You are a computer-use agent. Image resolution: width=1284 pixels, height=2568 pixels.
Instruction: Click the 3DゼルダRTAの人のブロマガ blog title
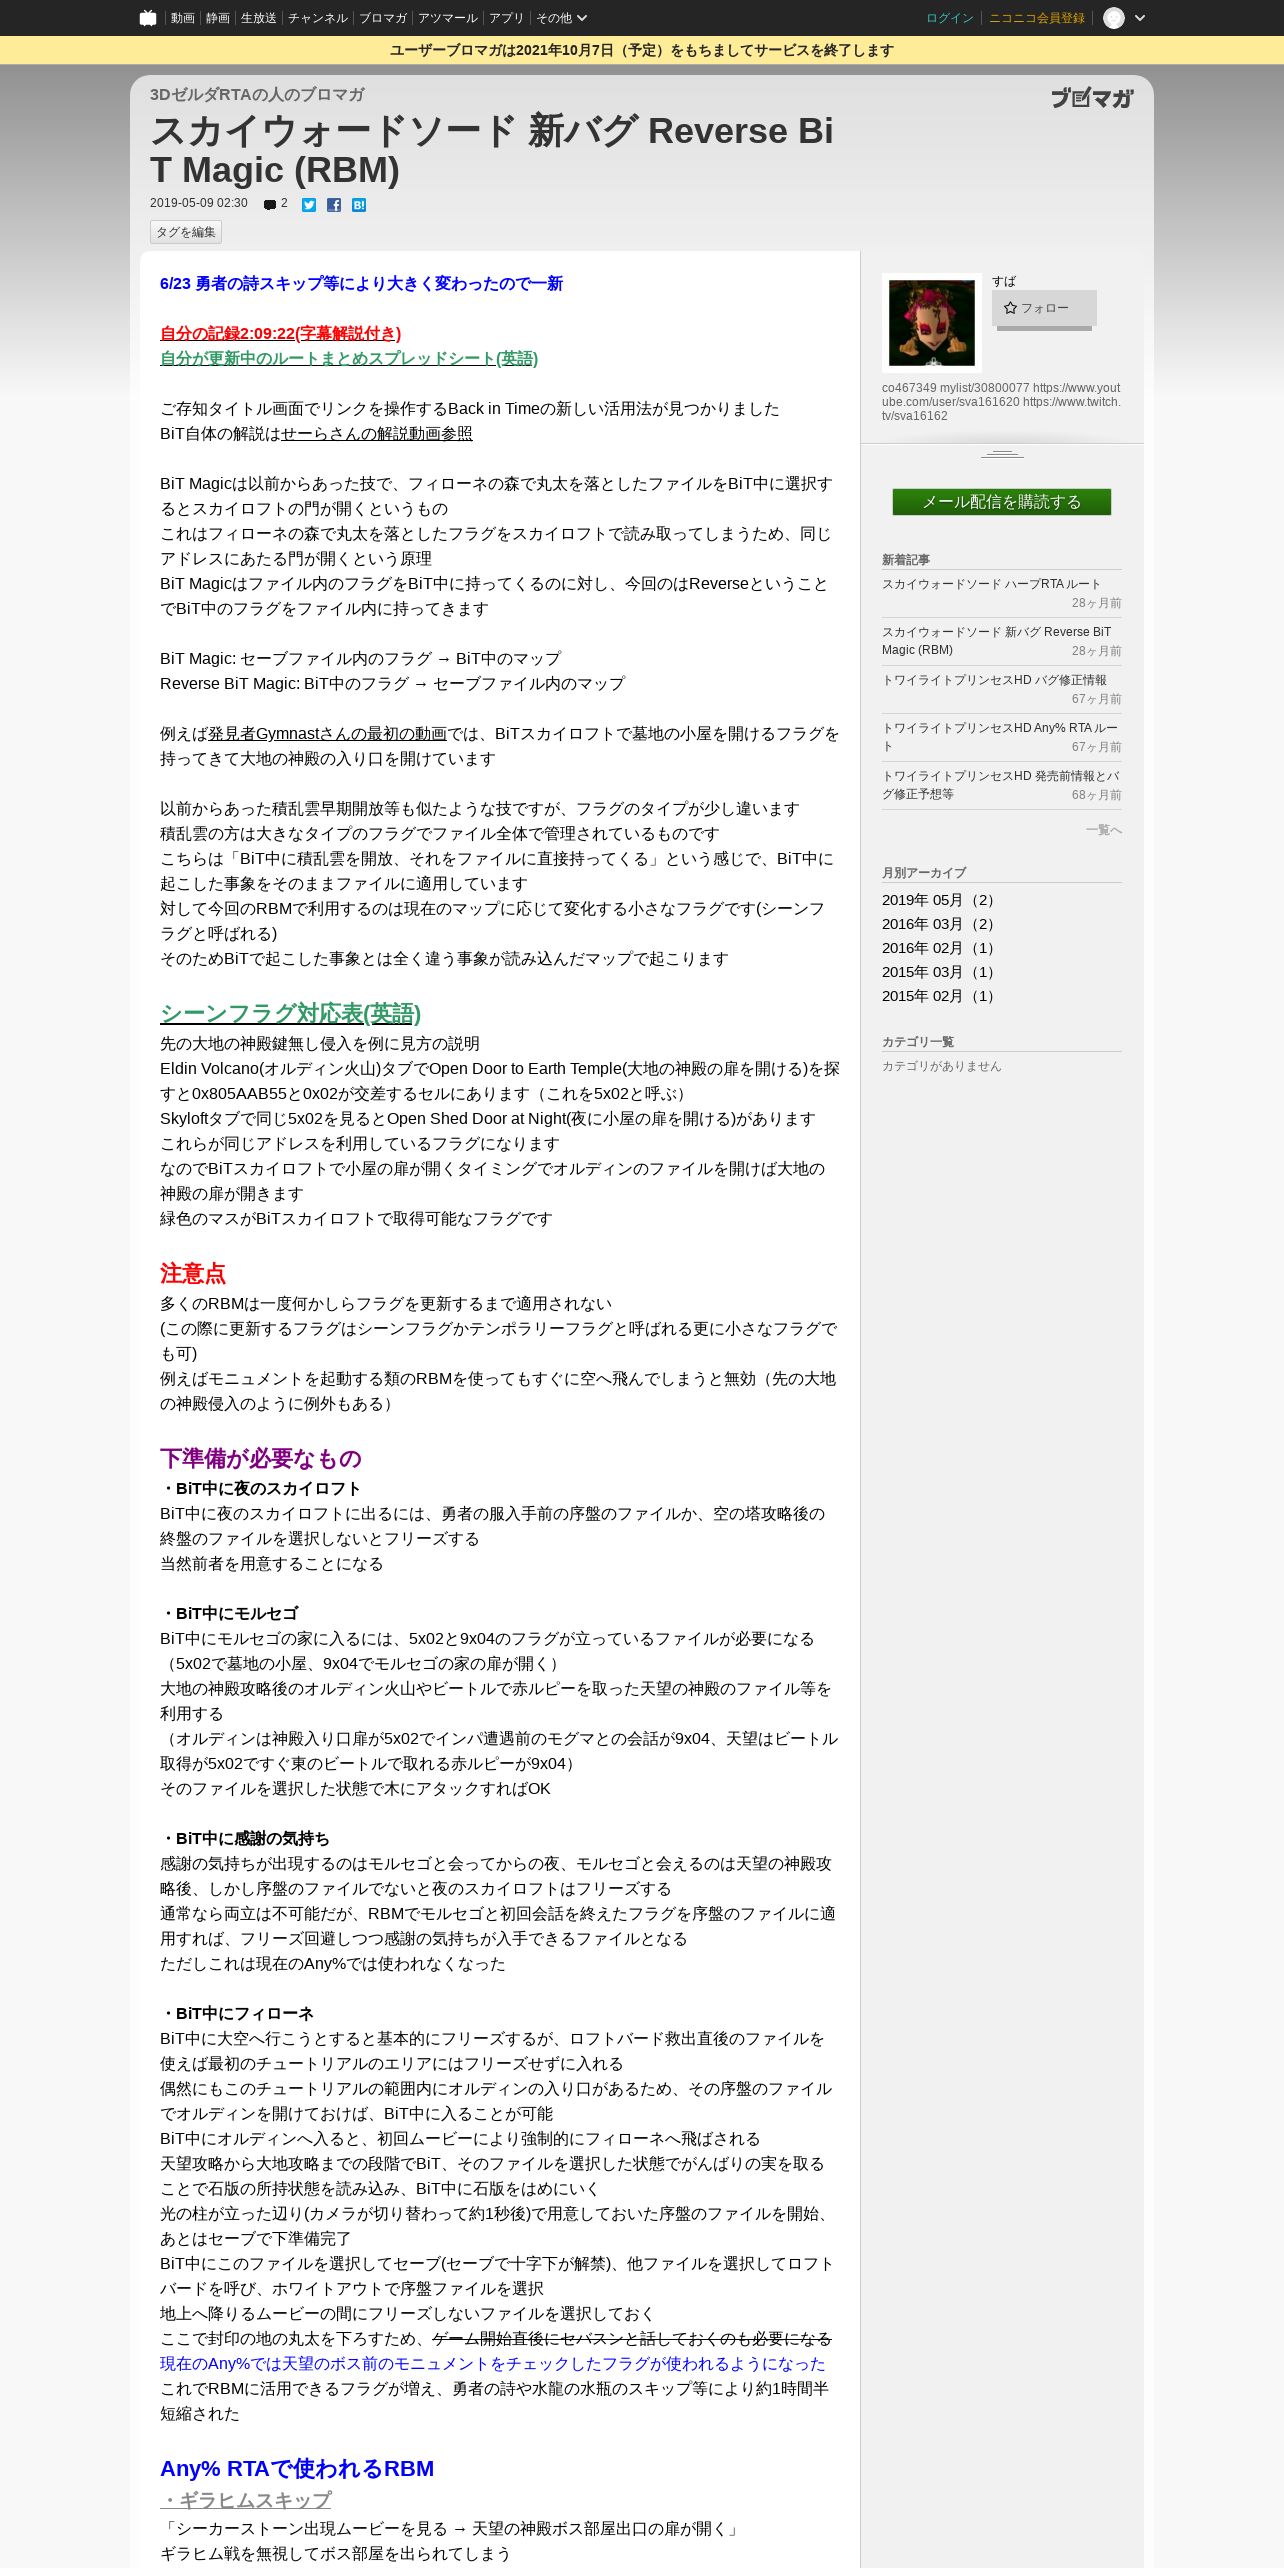point(257,95)
